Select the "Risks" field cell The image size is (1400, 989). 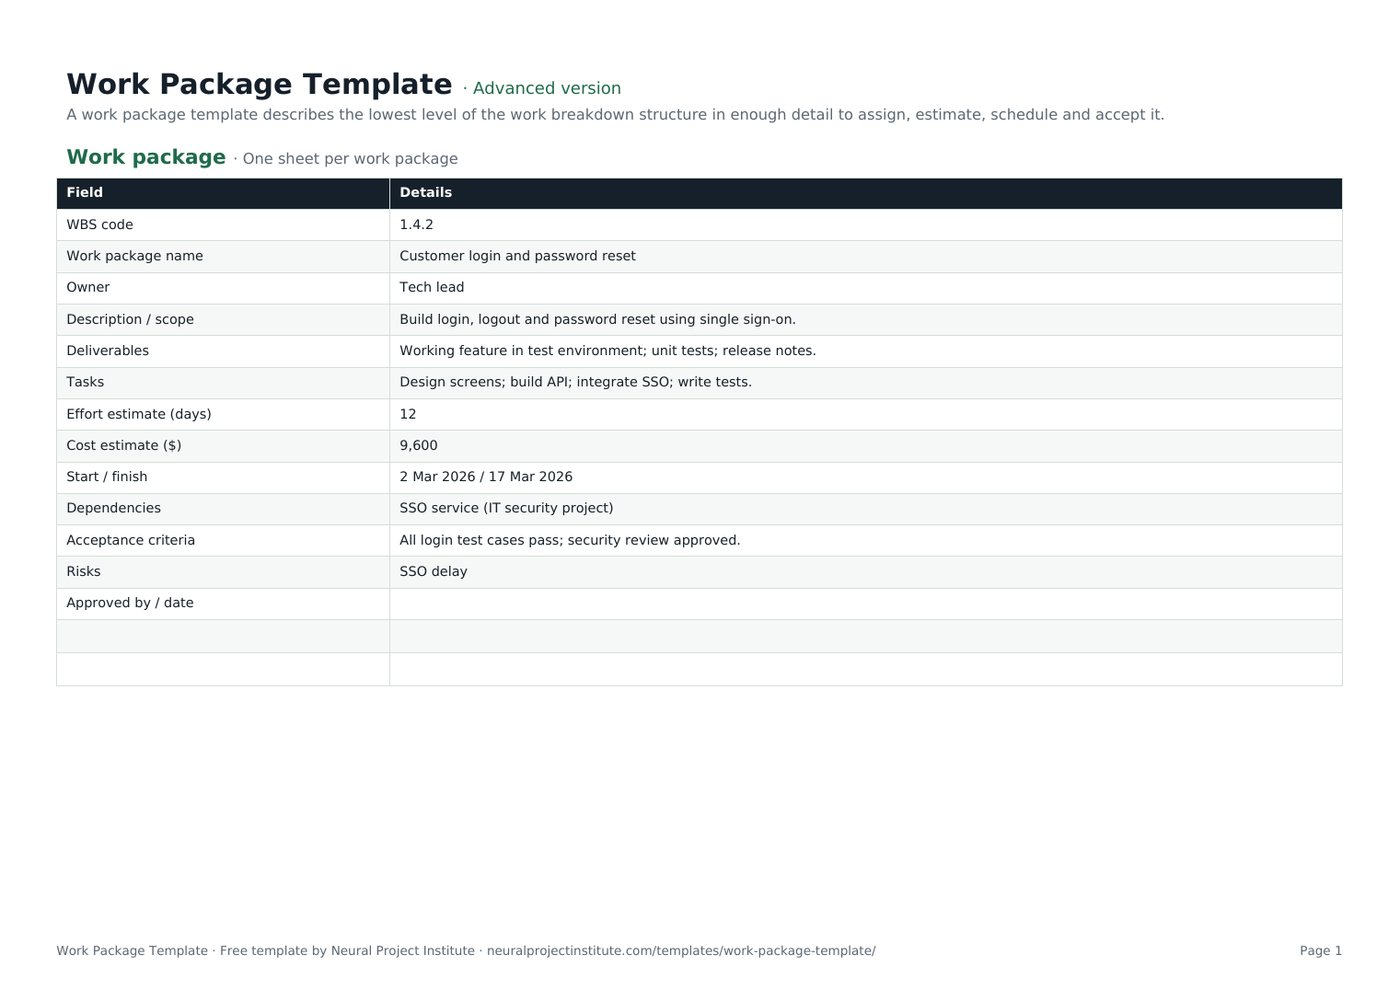point(223,572)
